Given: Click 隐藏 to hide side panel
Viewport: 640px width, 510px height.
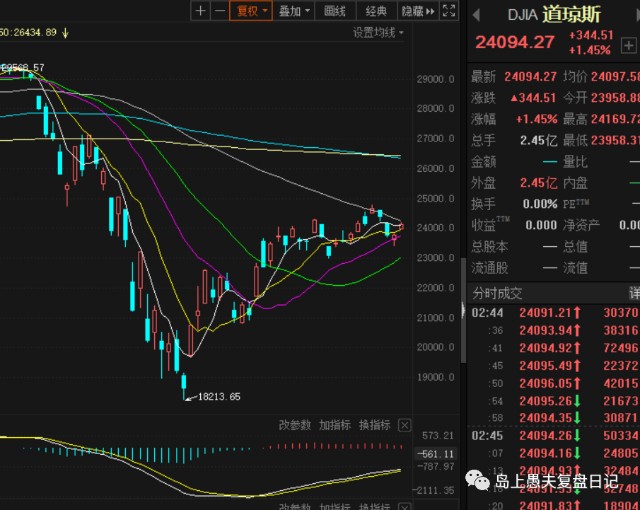Looking at the screenshot, I should click(418, 11).
